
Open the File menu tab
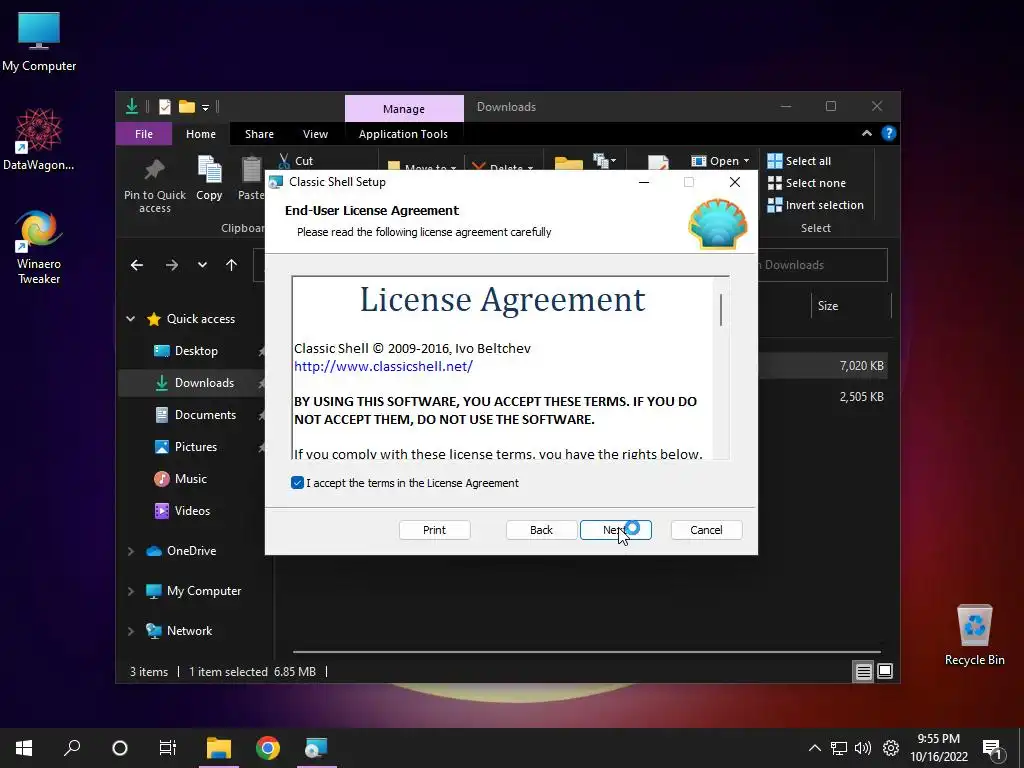click(x=144, y=134)
